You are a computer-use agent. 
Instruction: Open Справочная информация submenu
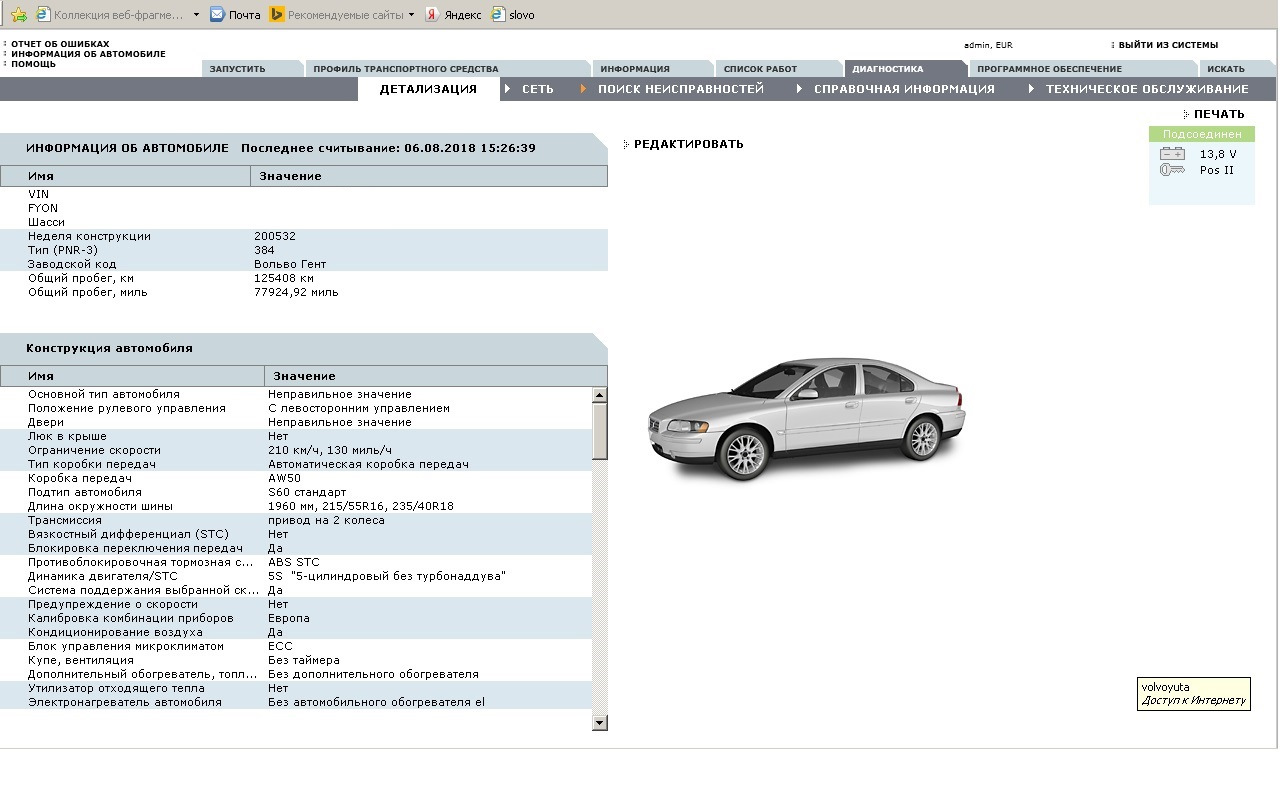point(904,89)
